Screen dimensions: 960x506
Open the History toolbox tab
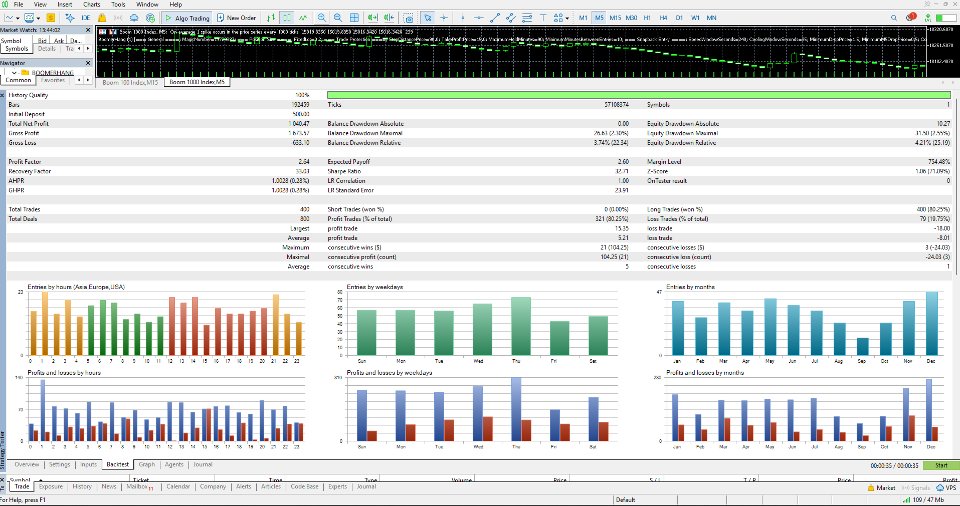pos(82,486)
